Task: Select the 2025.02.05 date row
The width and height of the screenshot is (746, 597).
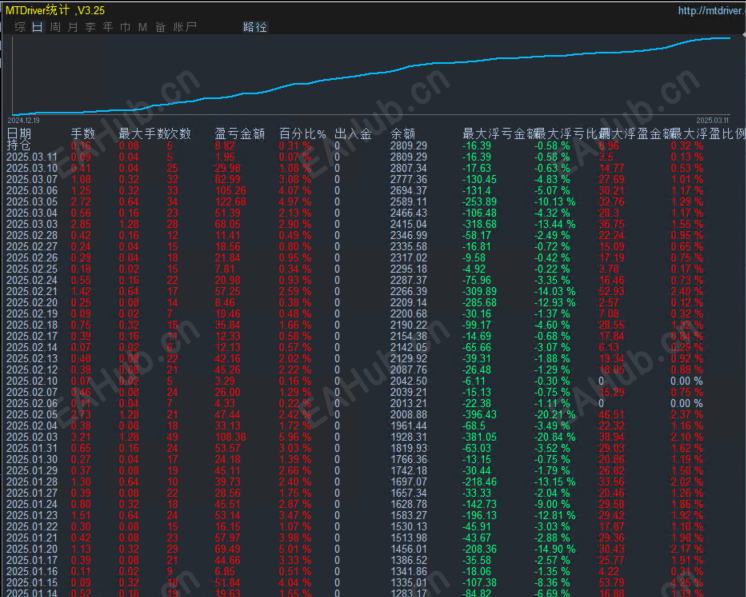Action: point(32,414)
